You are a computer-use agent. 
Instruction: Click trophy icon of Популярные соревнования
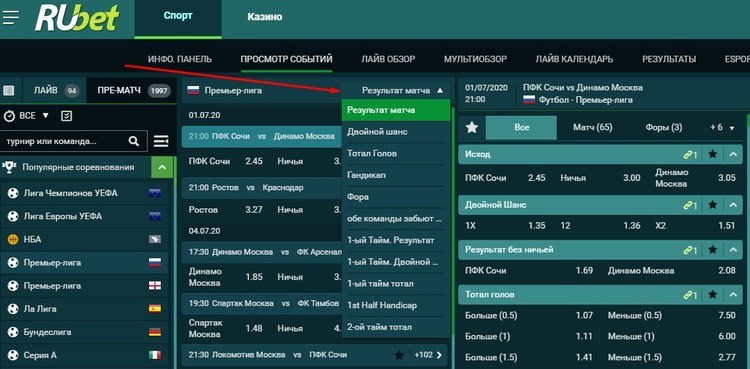click(9, 167)
